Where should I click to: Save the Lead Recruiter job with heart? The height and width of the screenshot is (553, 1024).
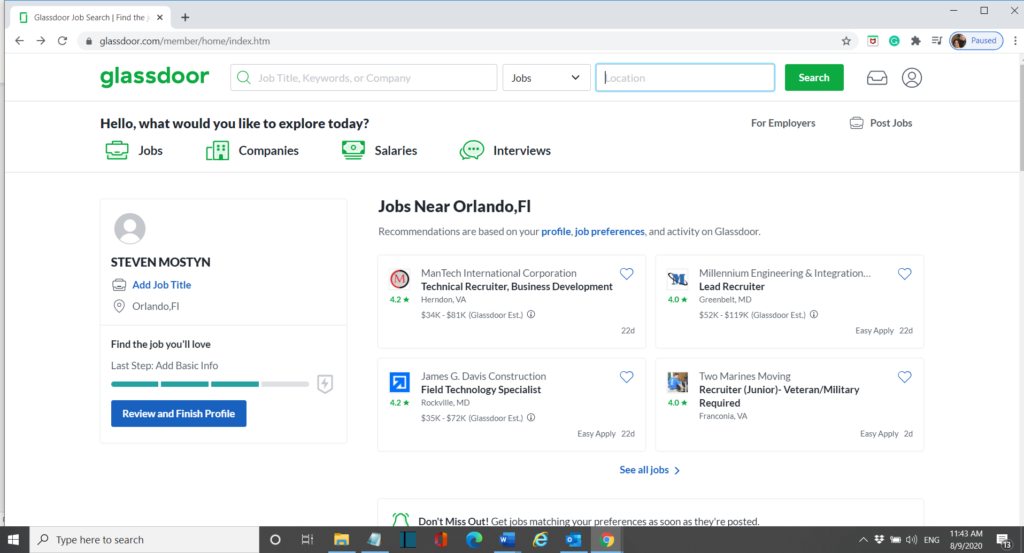click(904, 274)
